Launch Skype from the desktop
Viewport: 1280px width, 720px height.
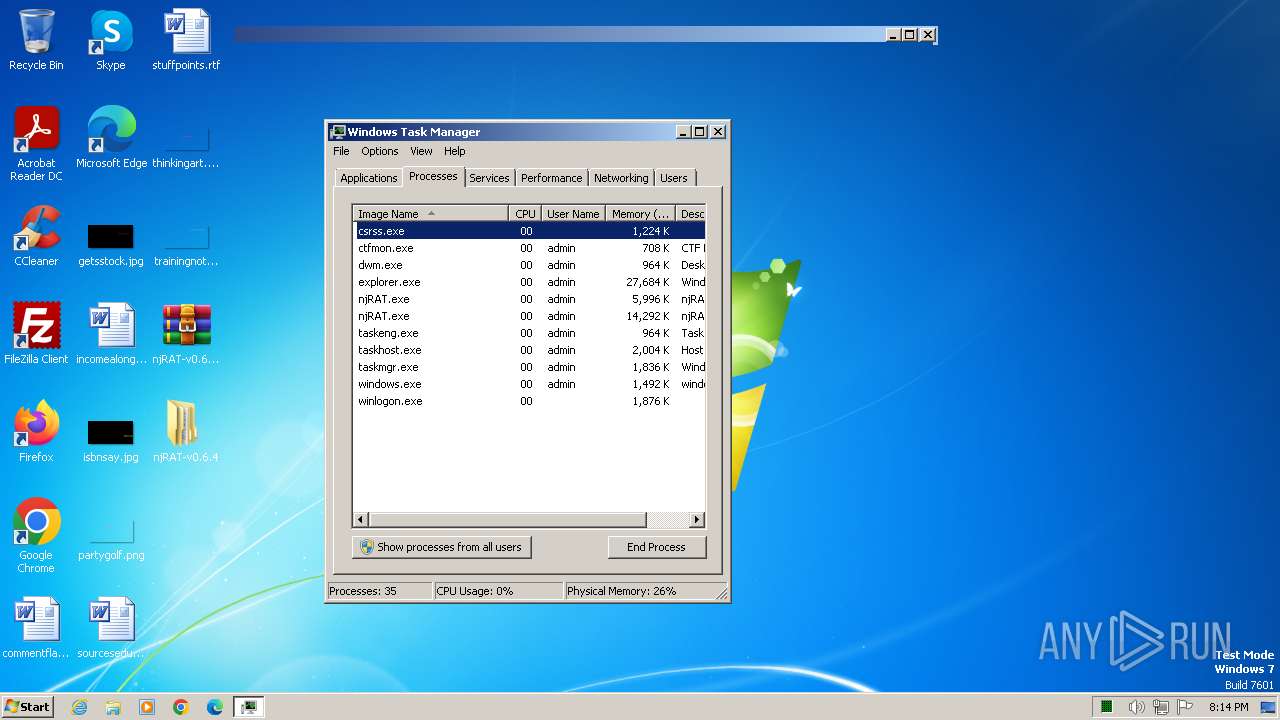110,40
